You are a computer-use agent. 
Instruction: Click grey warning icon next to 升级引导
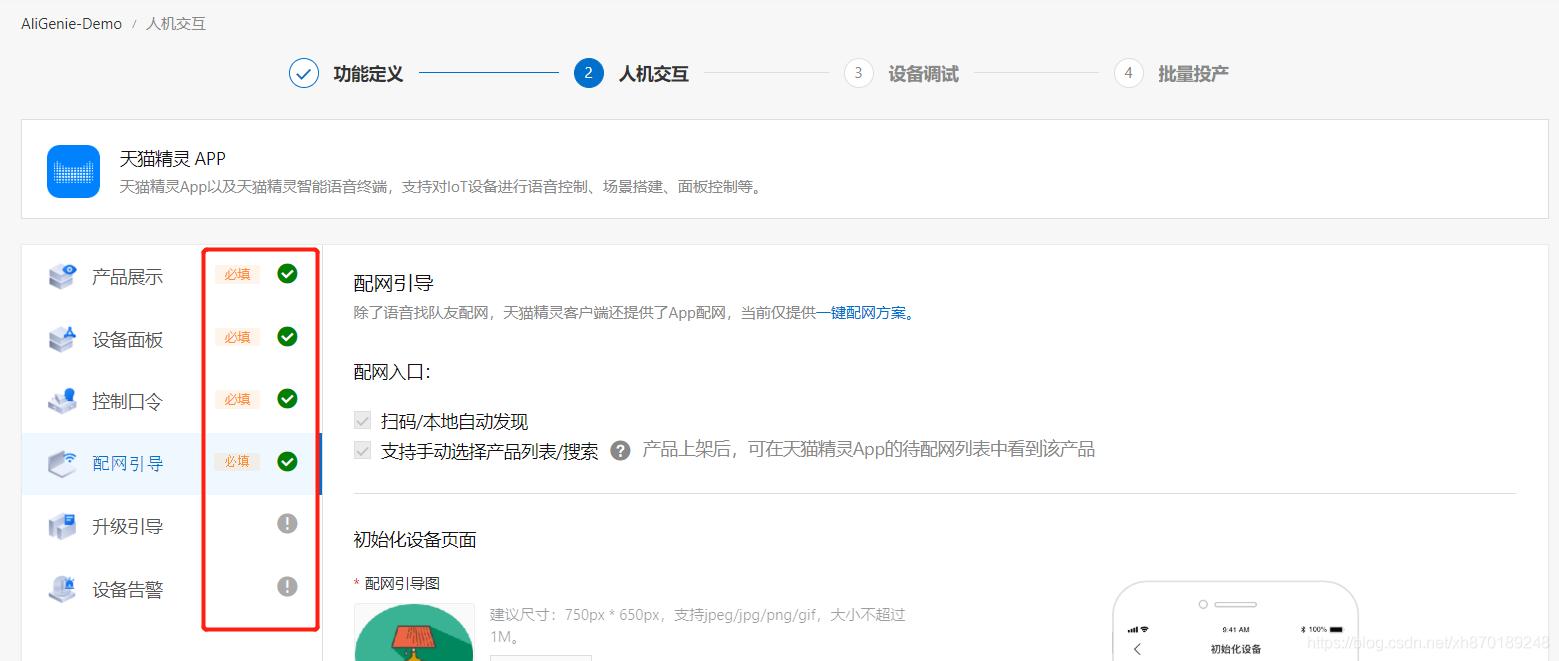tap(287, 524)
